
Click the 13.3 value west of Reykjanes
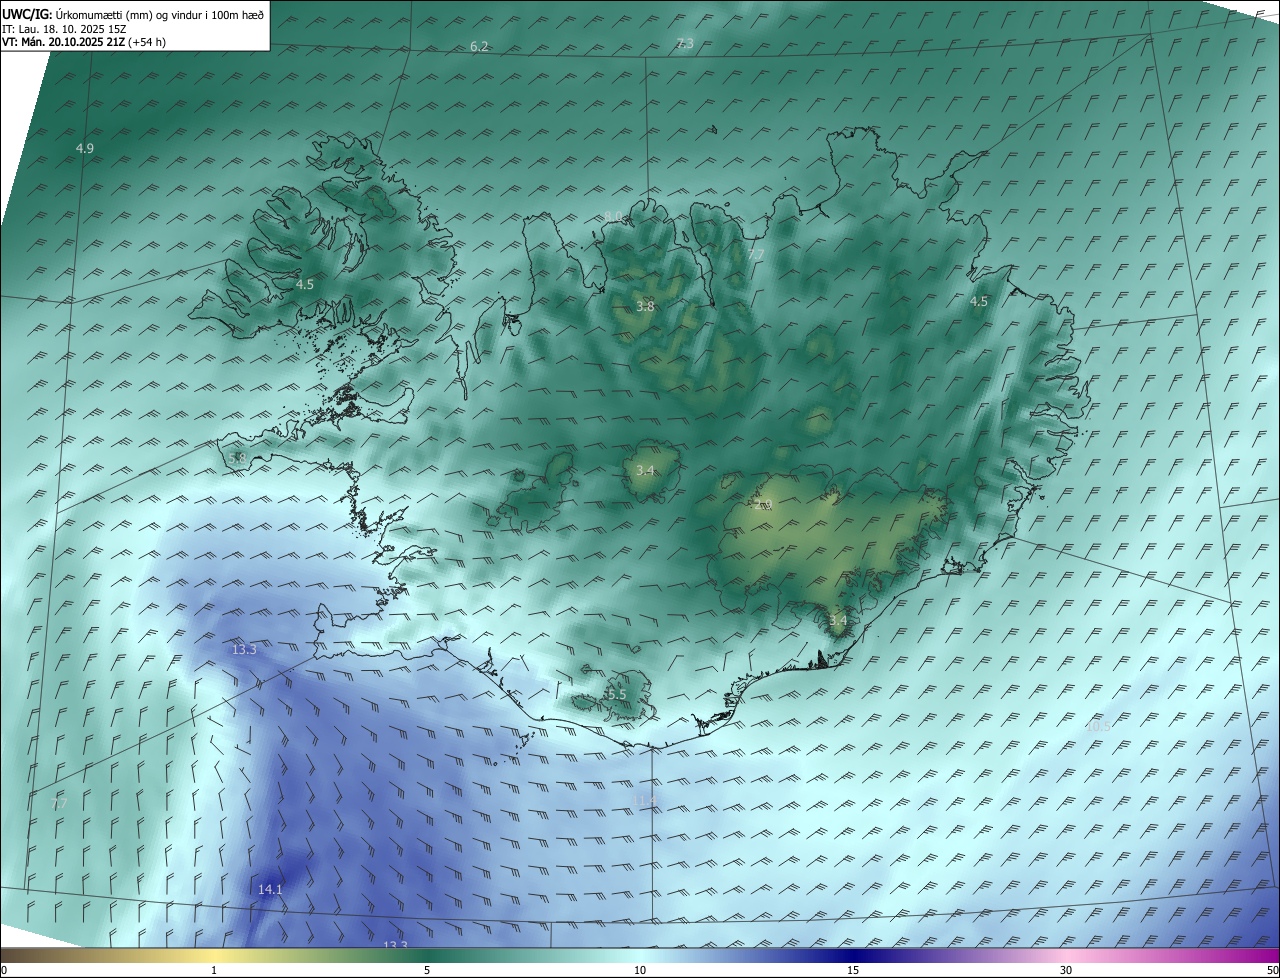[x=244, y=649]
